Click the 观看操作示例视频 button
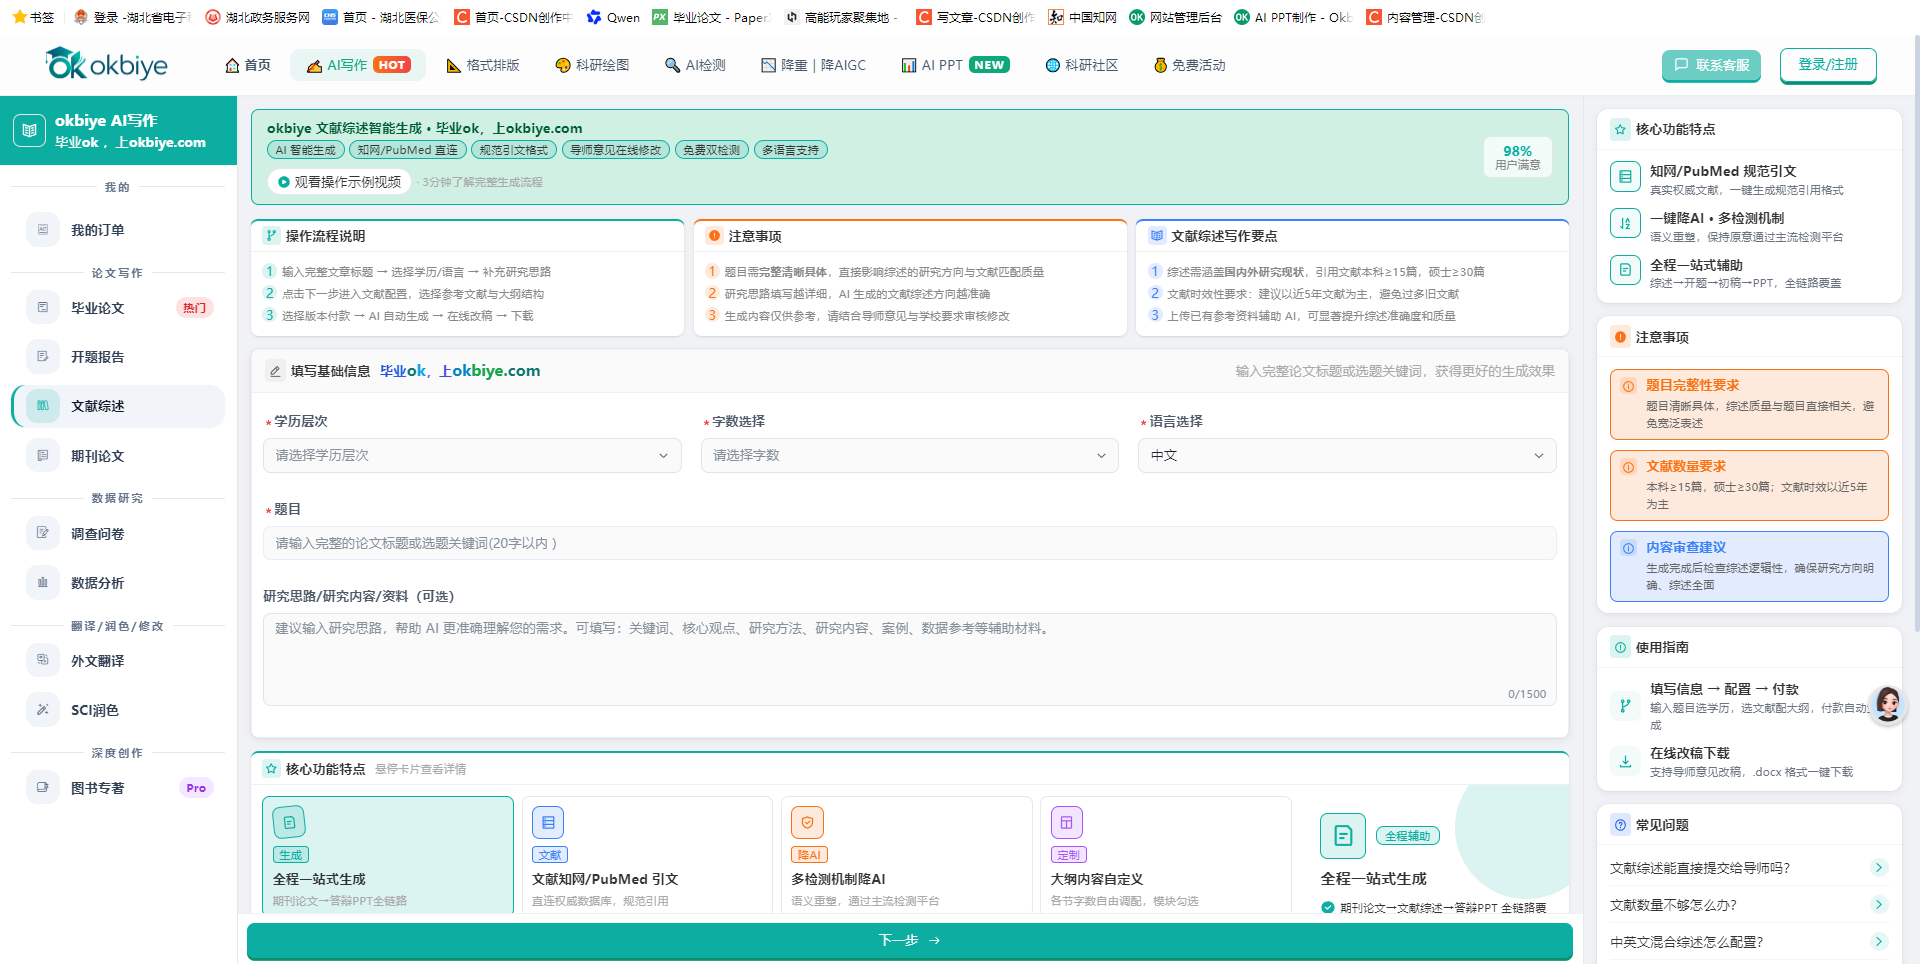 [339, 182]
